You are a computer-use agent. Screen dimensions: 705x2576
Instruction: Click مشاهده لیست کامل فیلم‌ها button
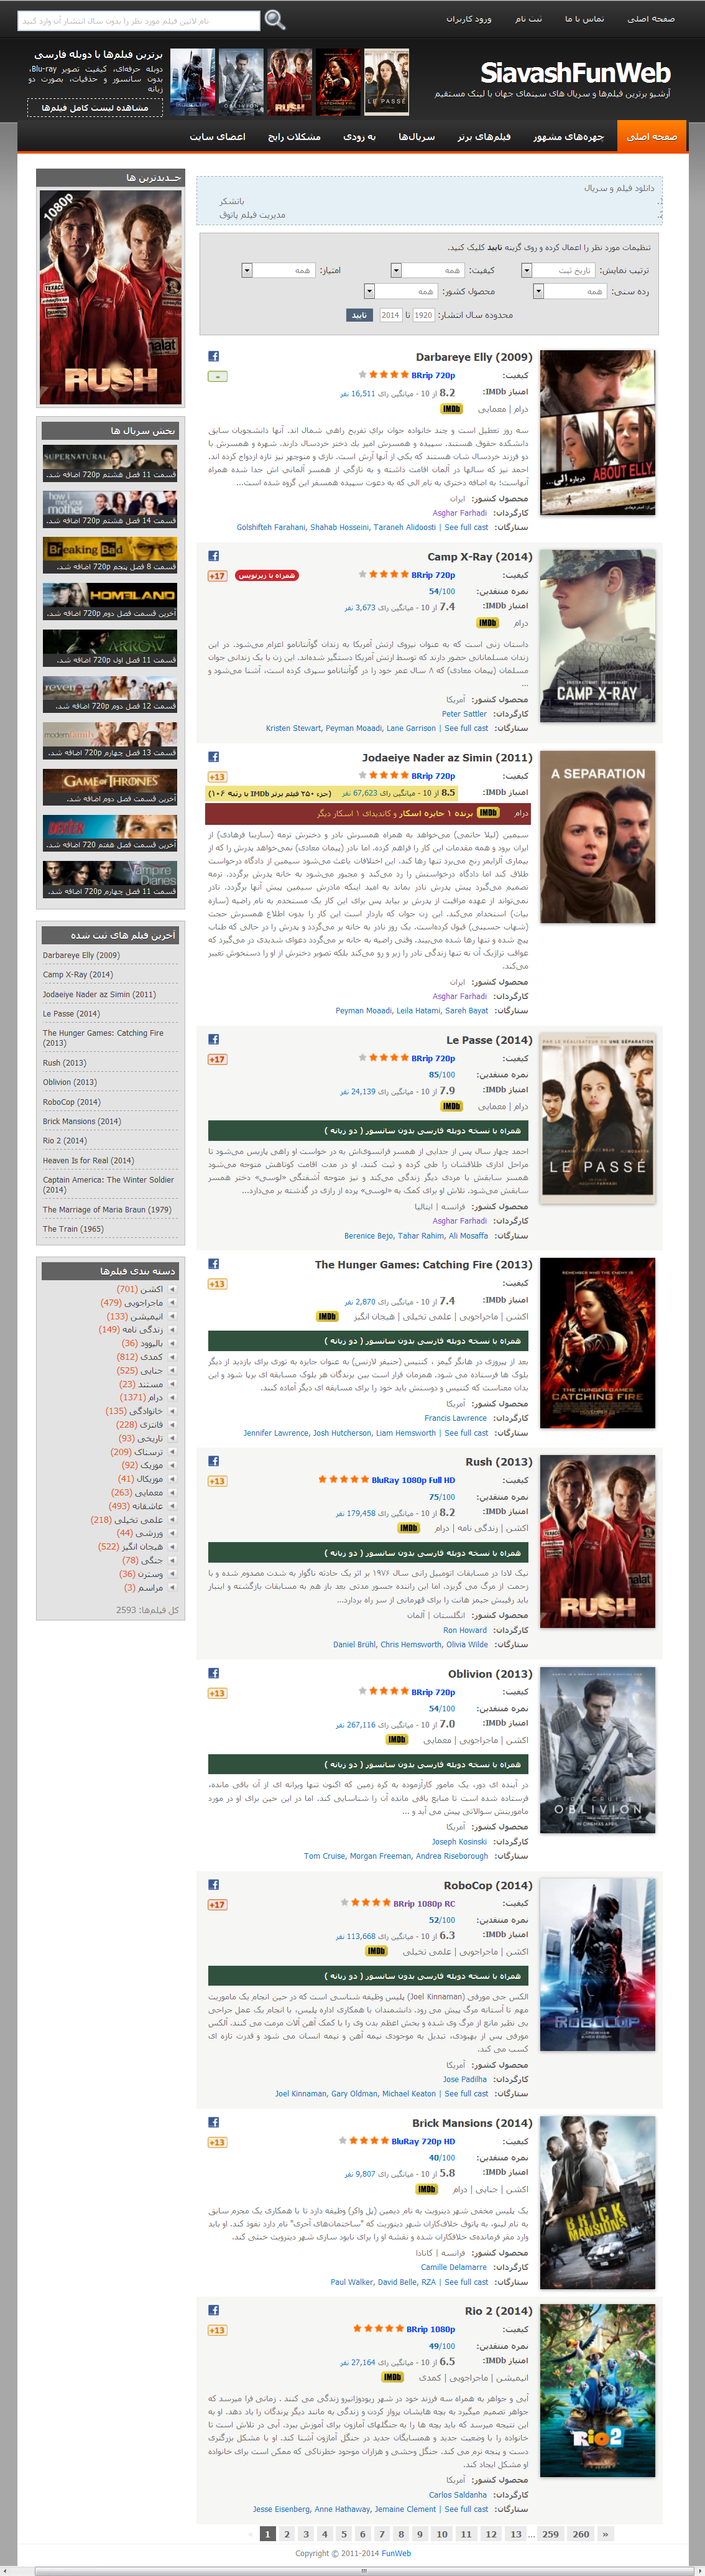point(95,107)
